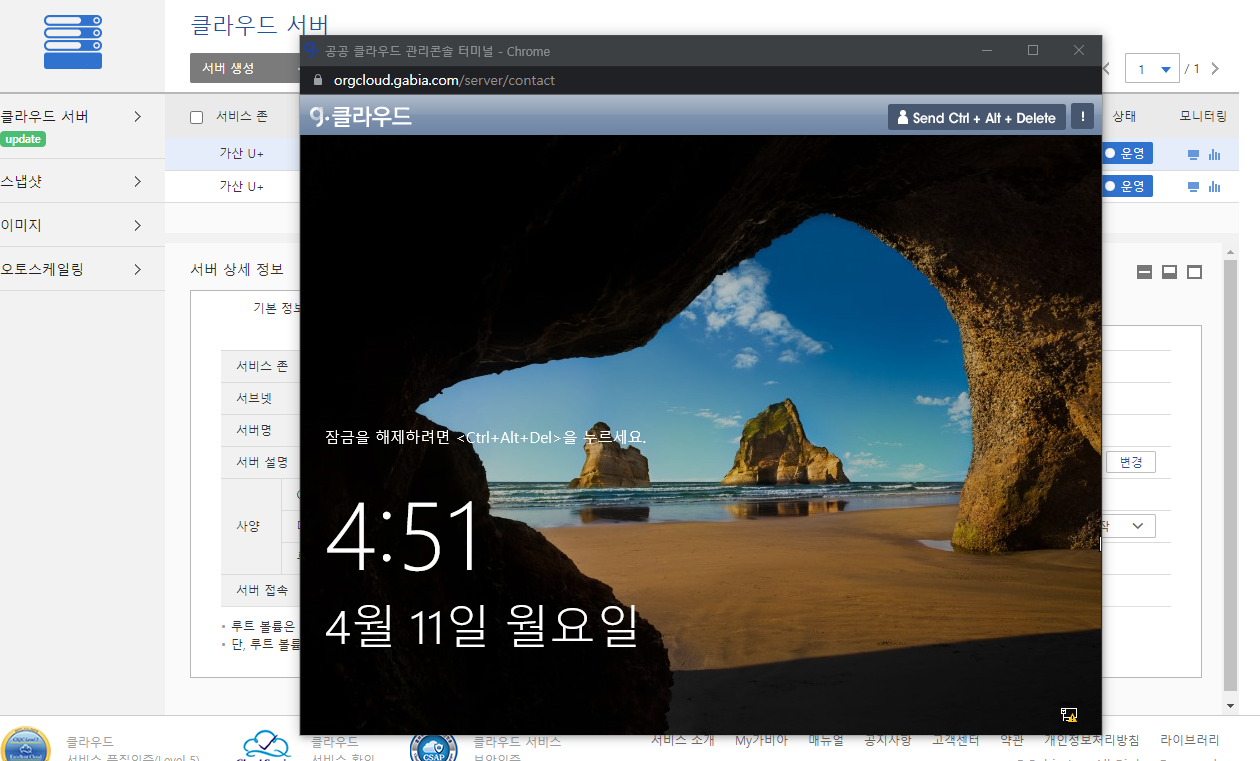
Task: Click the 서버 상세 정보 section heading
Action: pos(237,269)
